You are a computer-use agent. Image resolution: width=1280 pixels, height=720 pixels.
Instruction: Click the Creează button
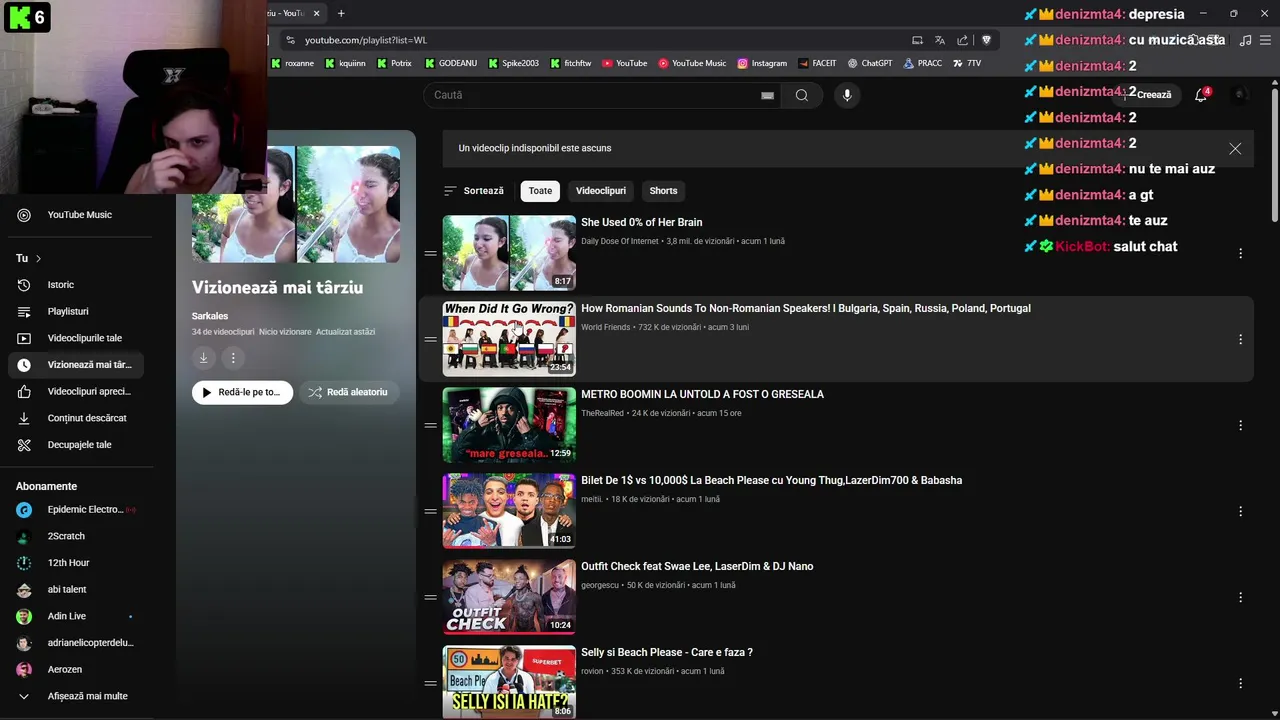[x=1149, y=95]
